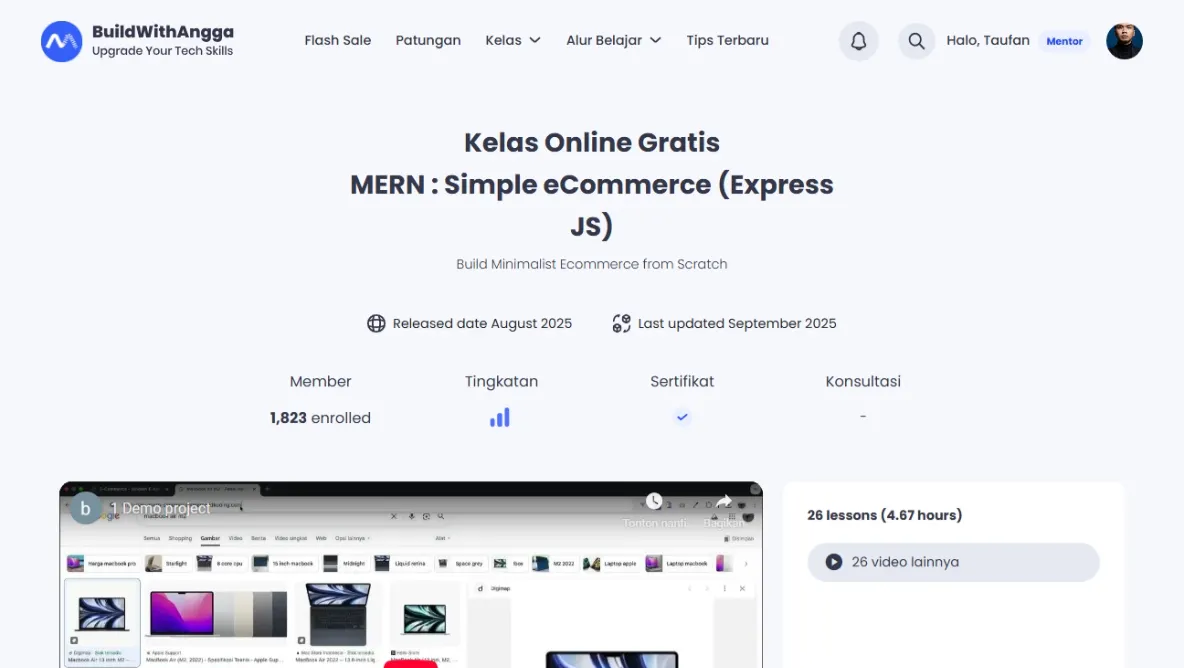Open a MacBook thumbnail in image results
Screen dimensions: 1184x668
click(x=101, y=620)
